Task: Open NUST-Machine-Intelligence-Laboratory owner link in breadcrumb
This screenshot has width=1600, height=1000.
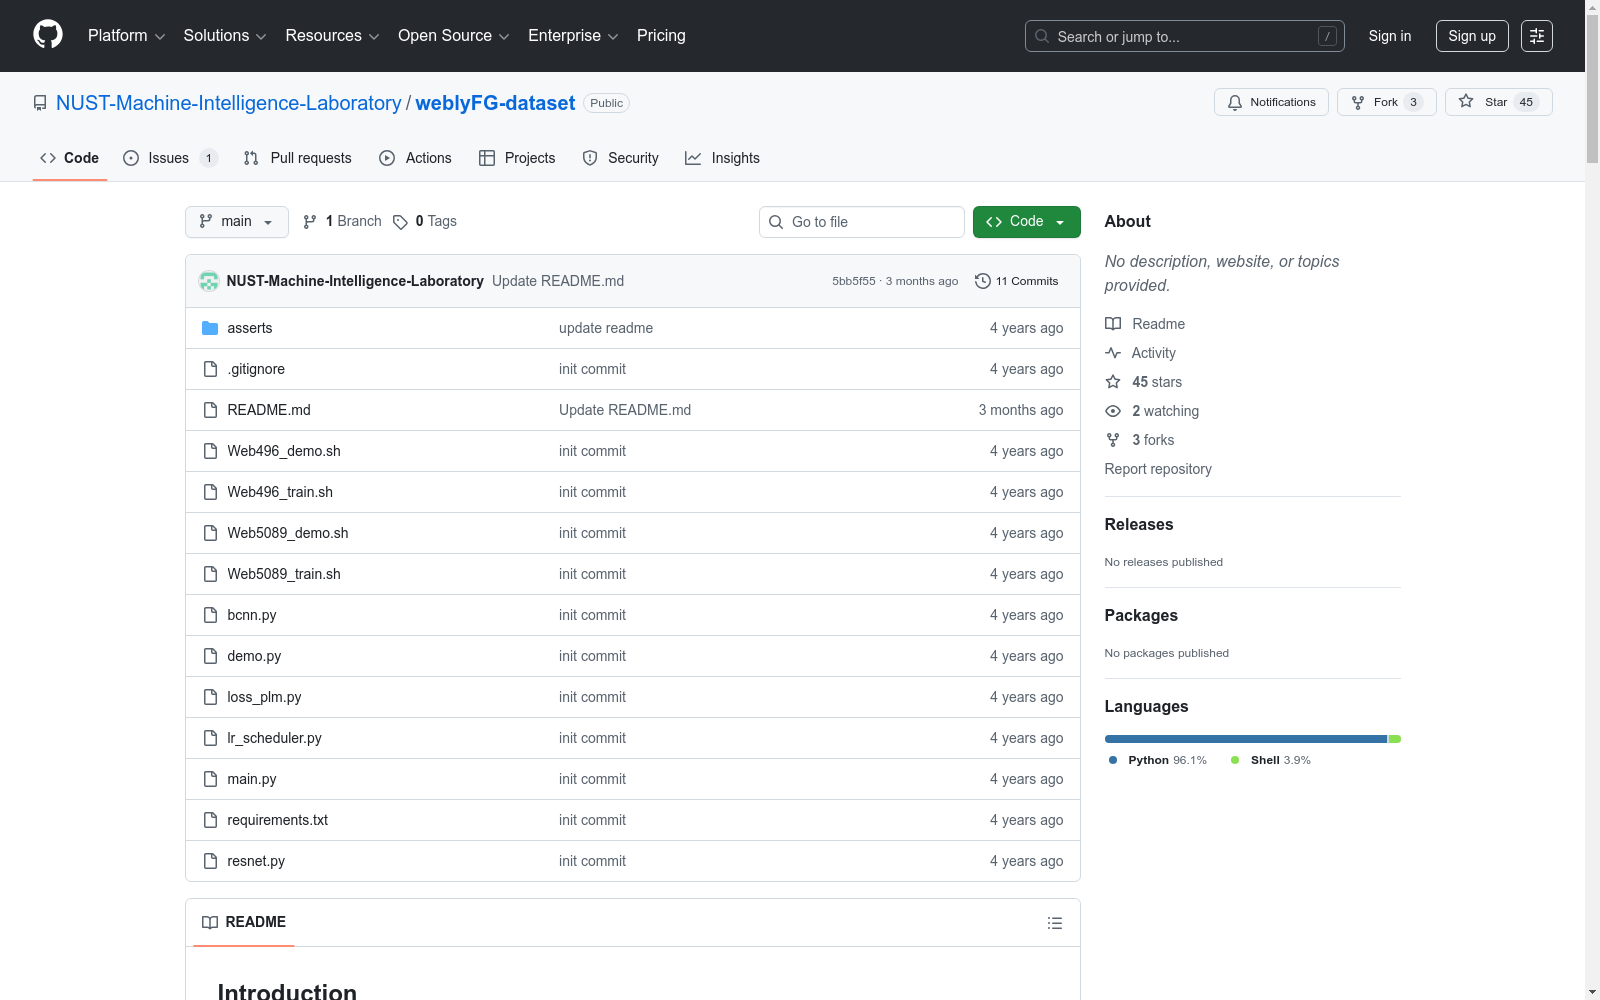Action: click(228, 103)
